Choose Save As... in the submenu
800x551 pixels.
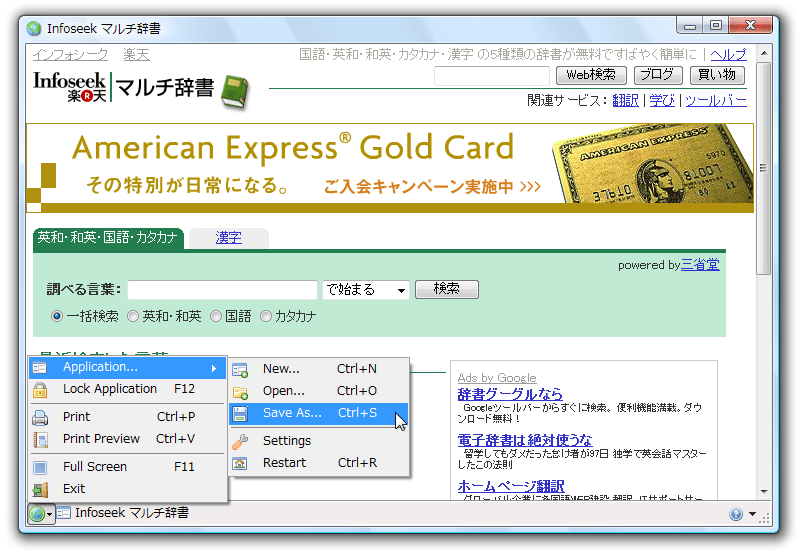[x=319, y=413]
